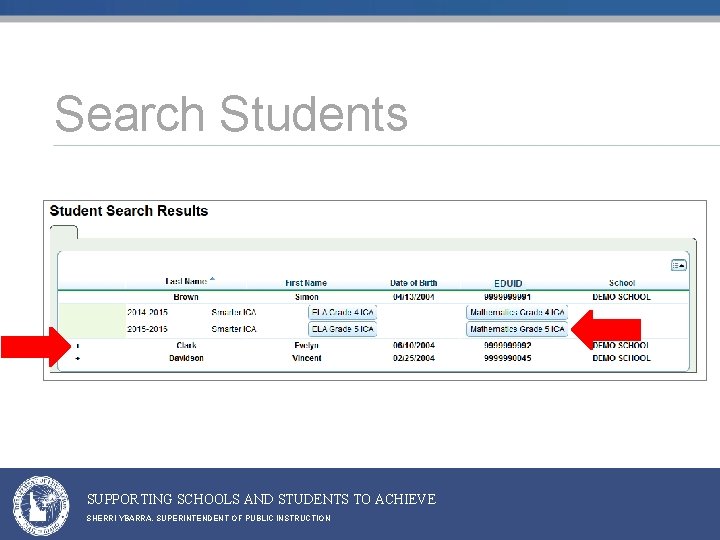Click the birth date 04/13/2004
The height and width of the screenshot is (540, 720).
[414, 297]
